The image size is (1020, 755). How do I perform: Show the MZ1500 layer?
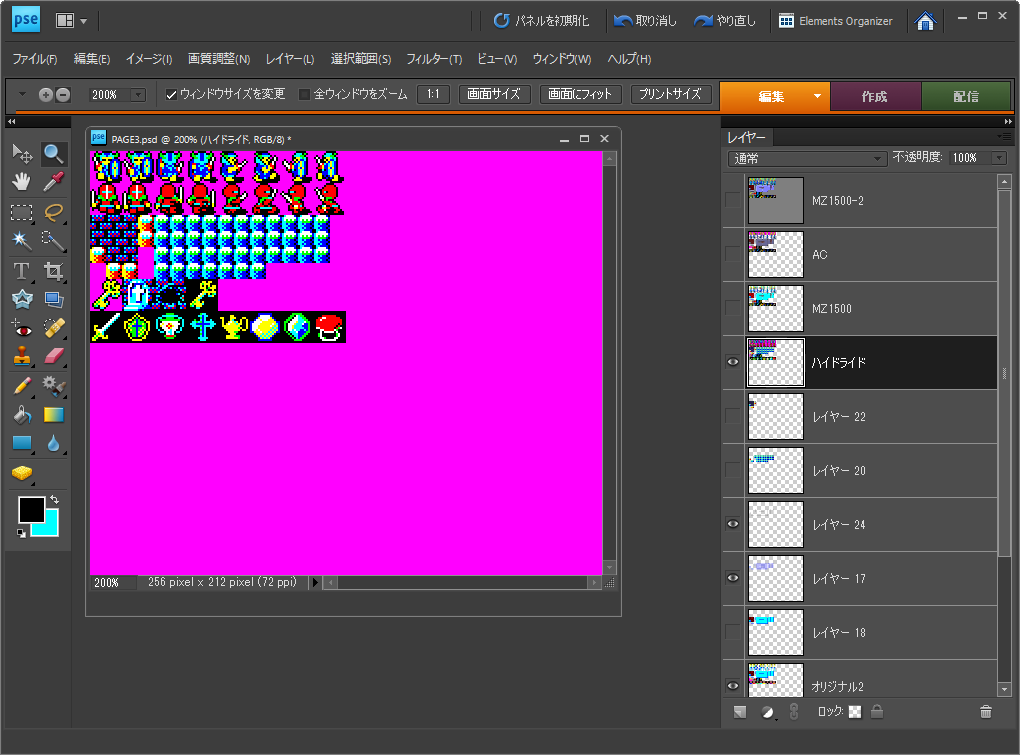click(x=732, y=308)
